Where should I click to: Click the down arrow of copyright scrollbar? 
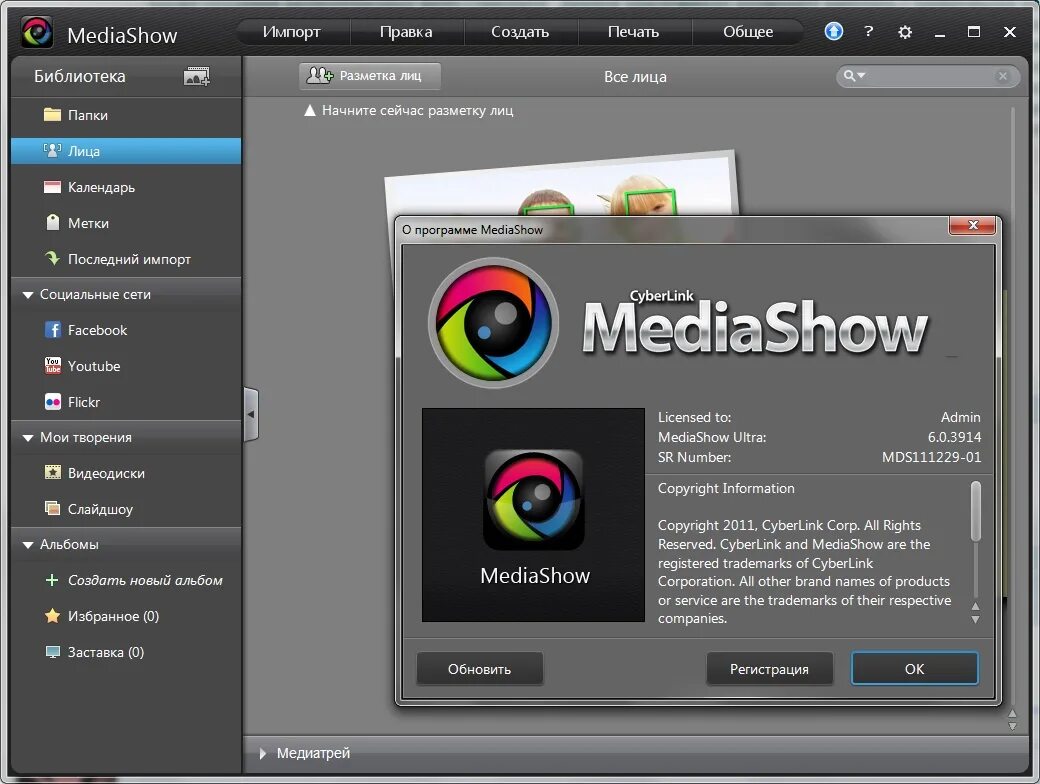tap(975, 620)
